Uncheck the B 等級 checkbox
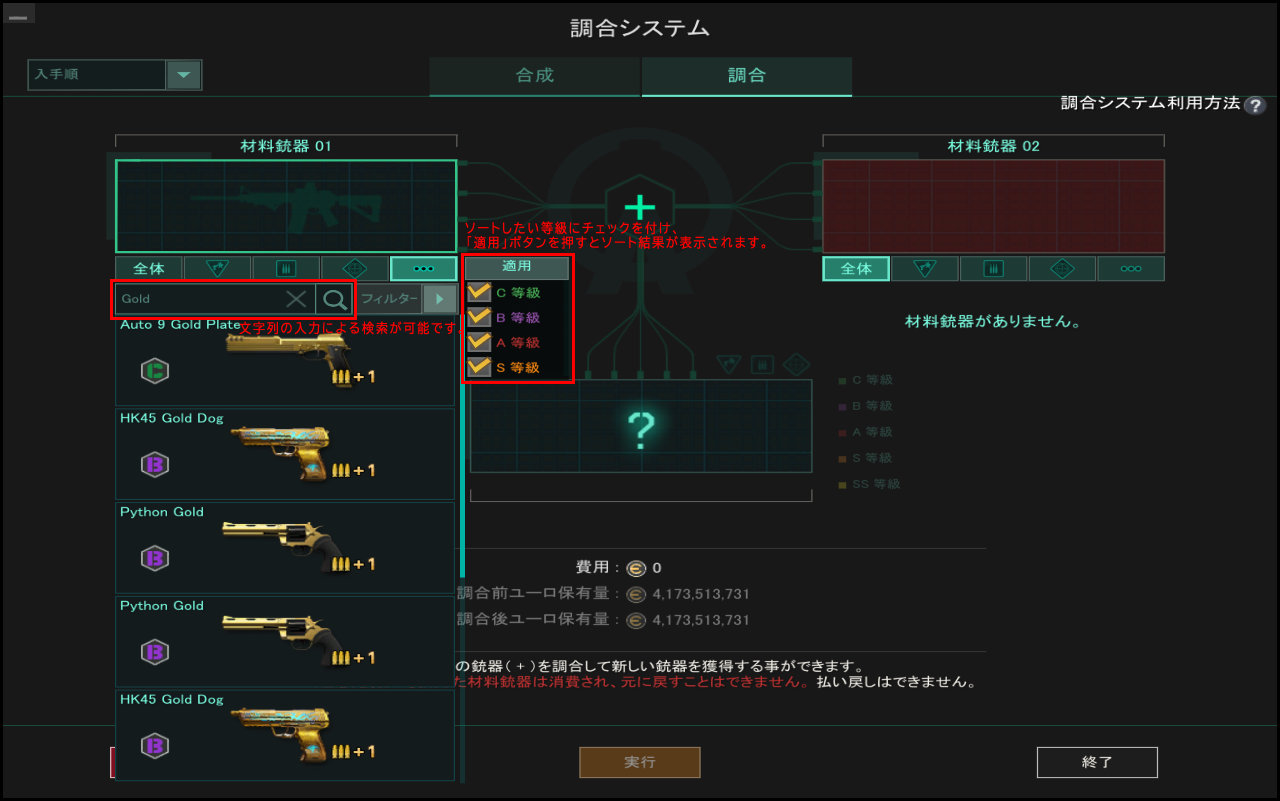 click(x=479, y=318)
